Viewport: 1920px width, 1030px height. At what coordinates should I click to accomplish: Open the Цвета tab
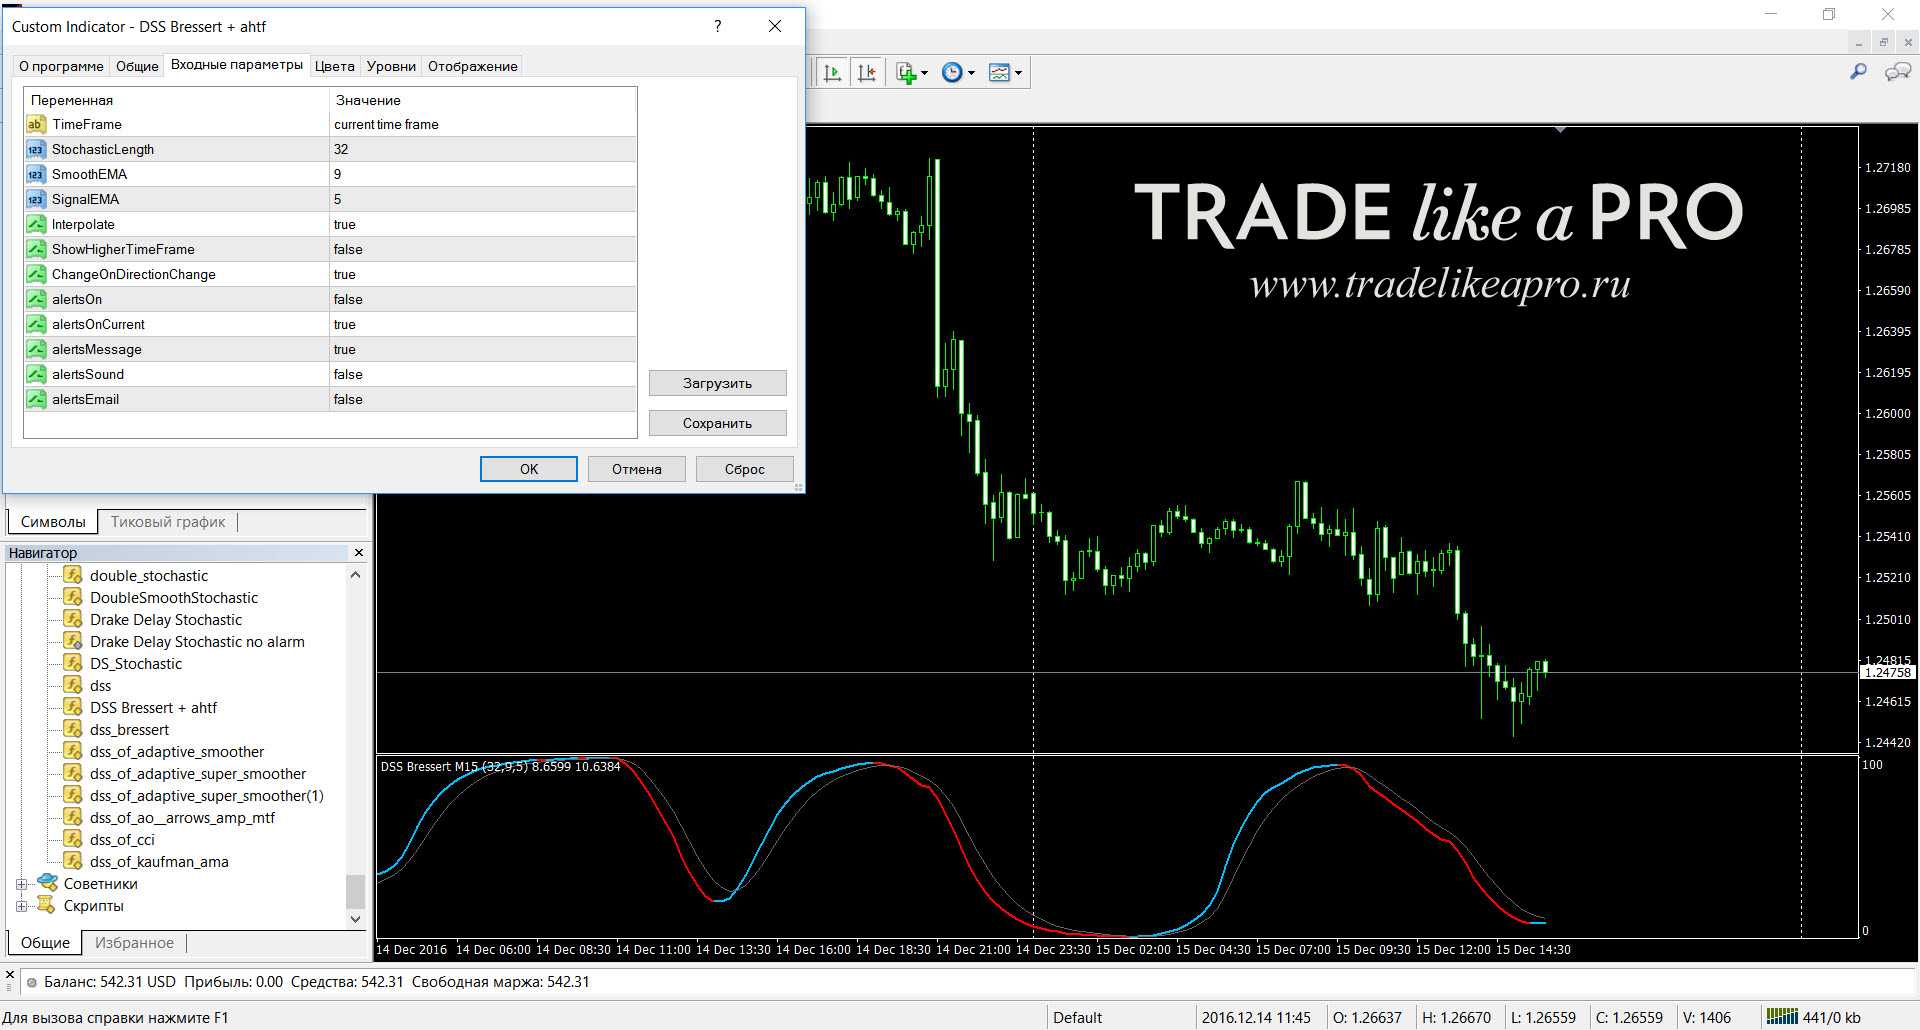[x=335, y=66]
